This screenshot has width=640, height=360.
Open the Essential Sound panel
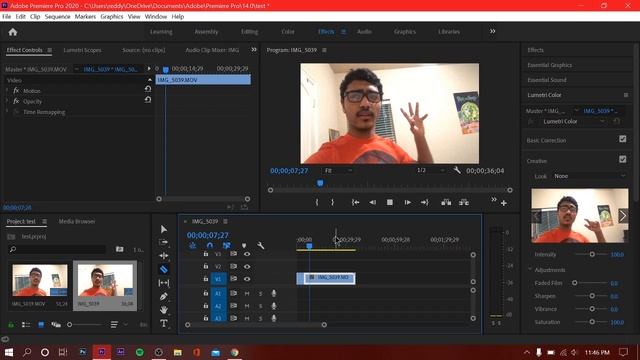tap(547, 80)
